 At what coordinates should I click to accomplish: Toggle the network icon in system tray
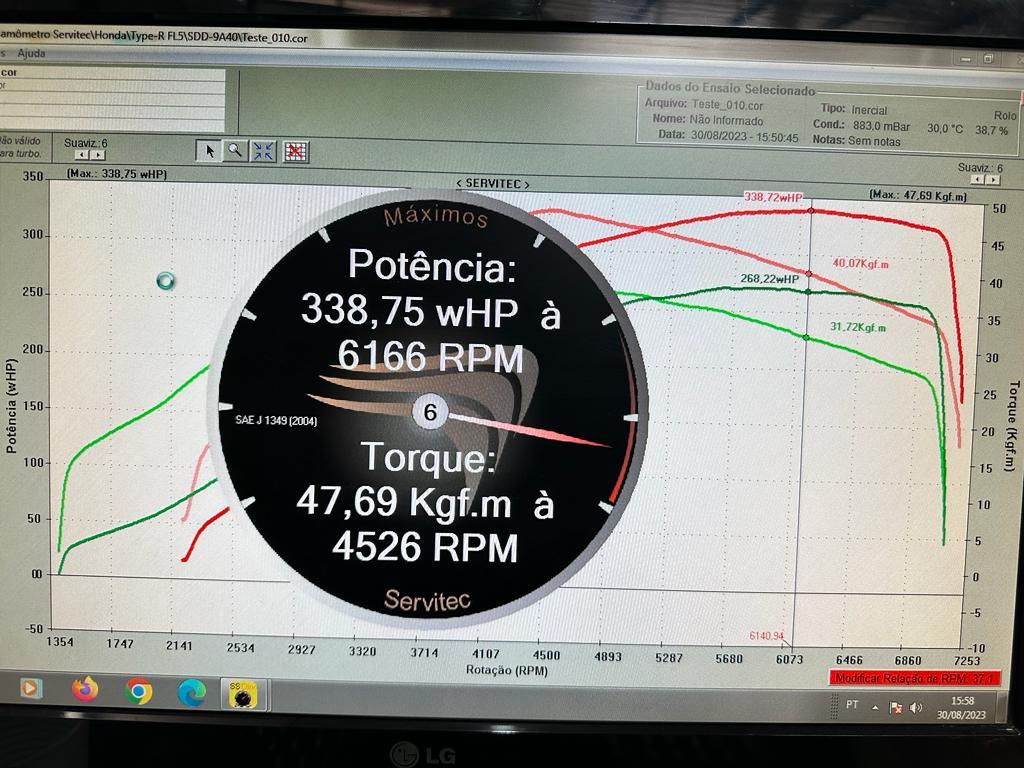coord(896,708)
